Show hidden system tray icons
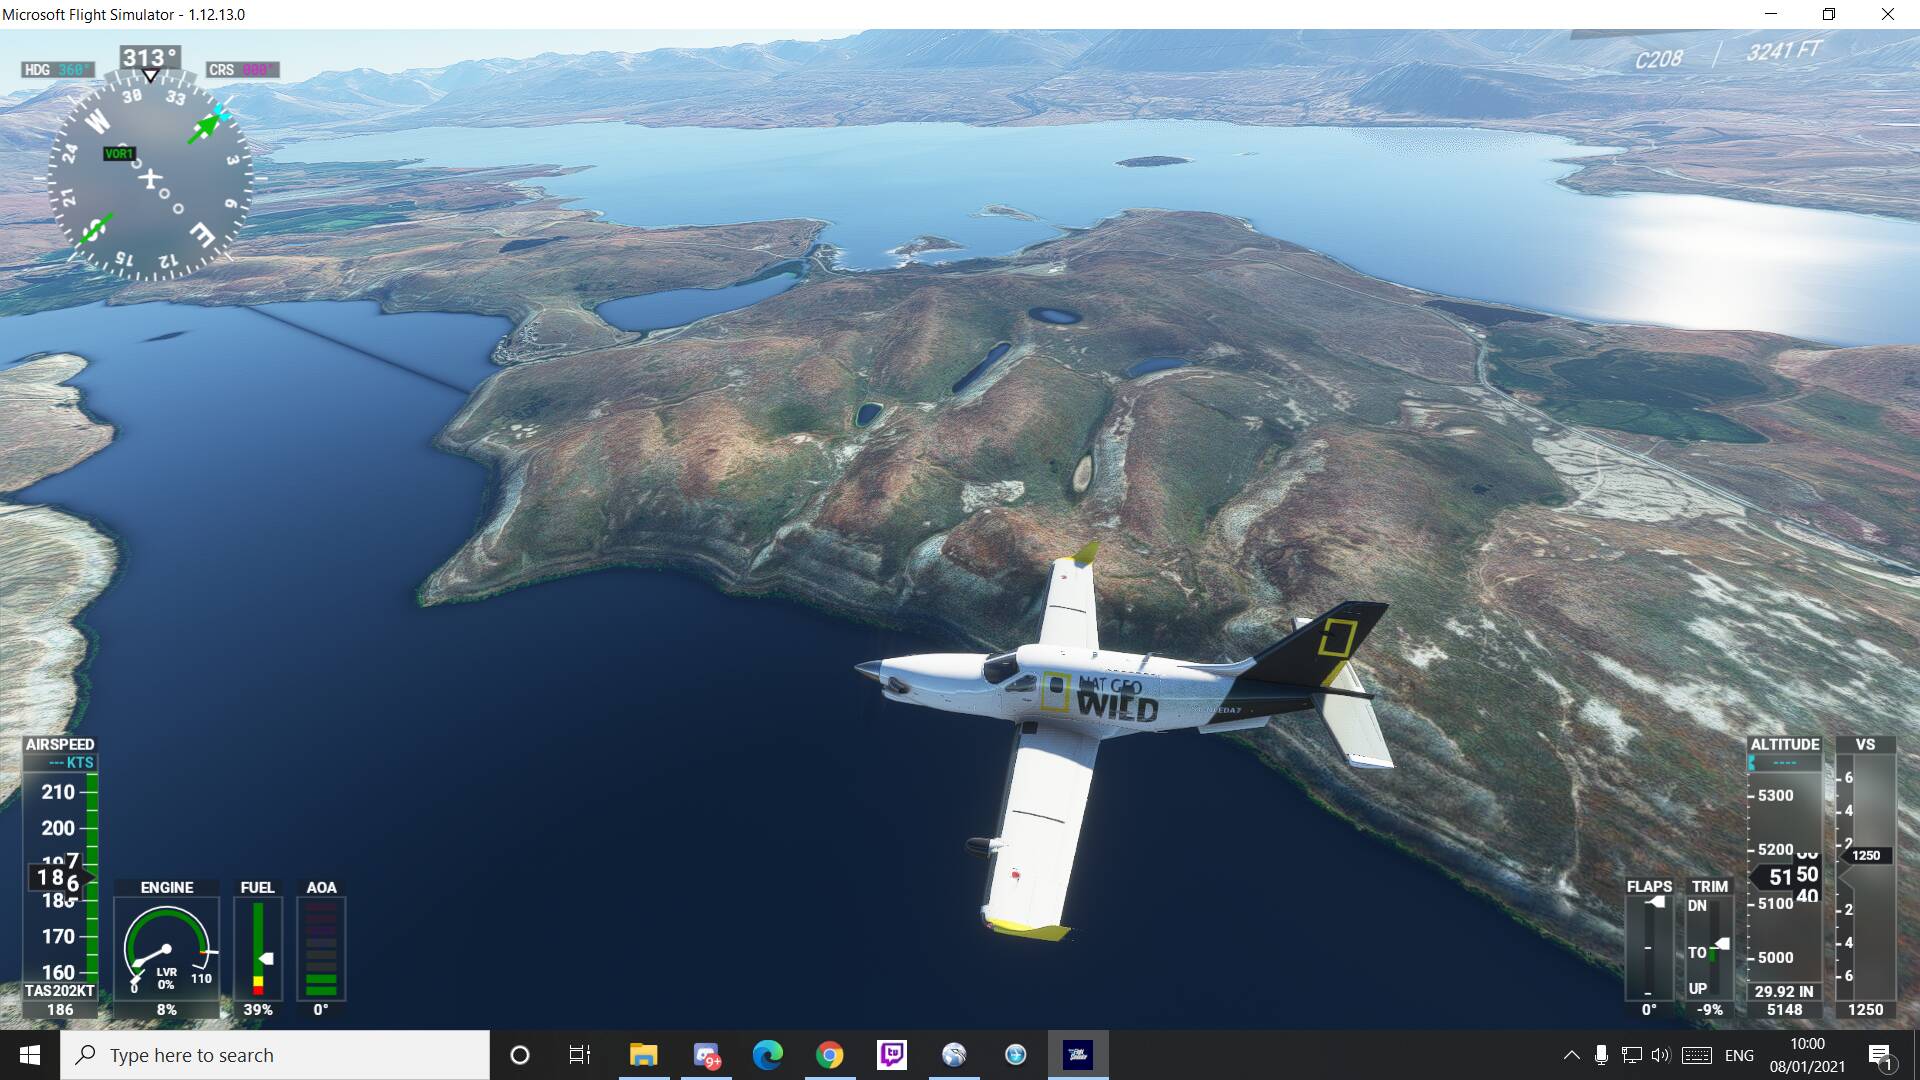Image resolution: width=1920 pixels, height=1080 pixels. [x=1571, y=1055]
